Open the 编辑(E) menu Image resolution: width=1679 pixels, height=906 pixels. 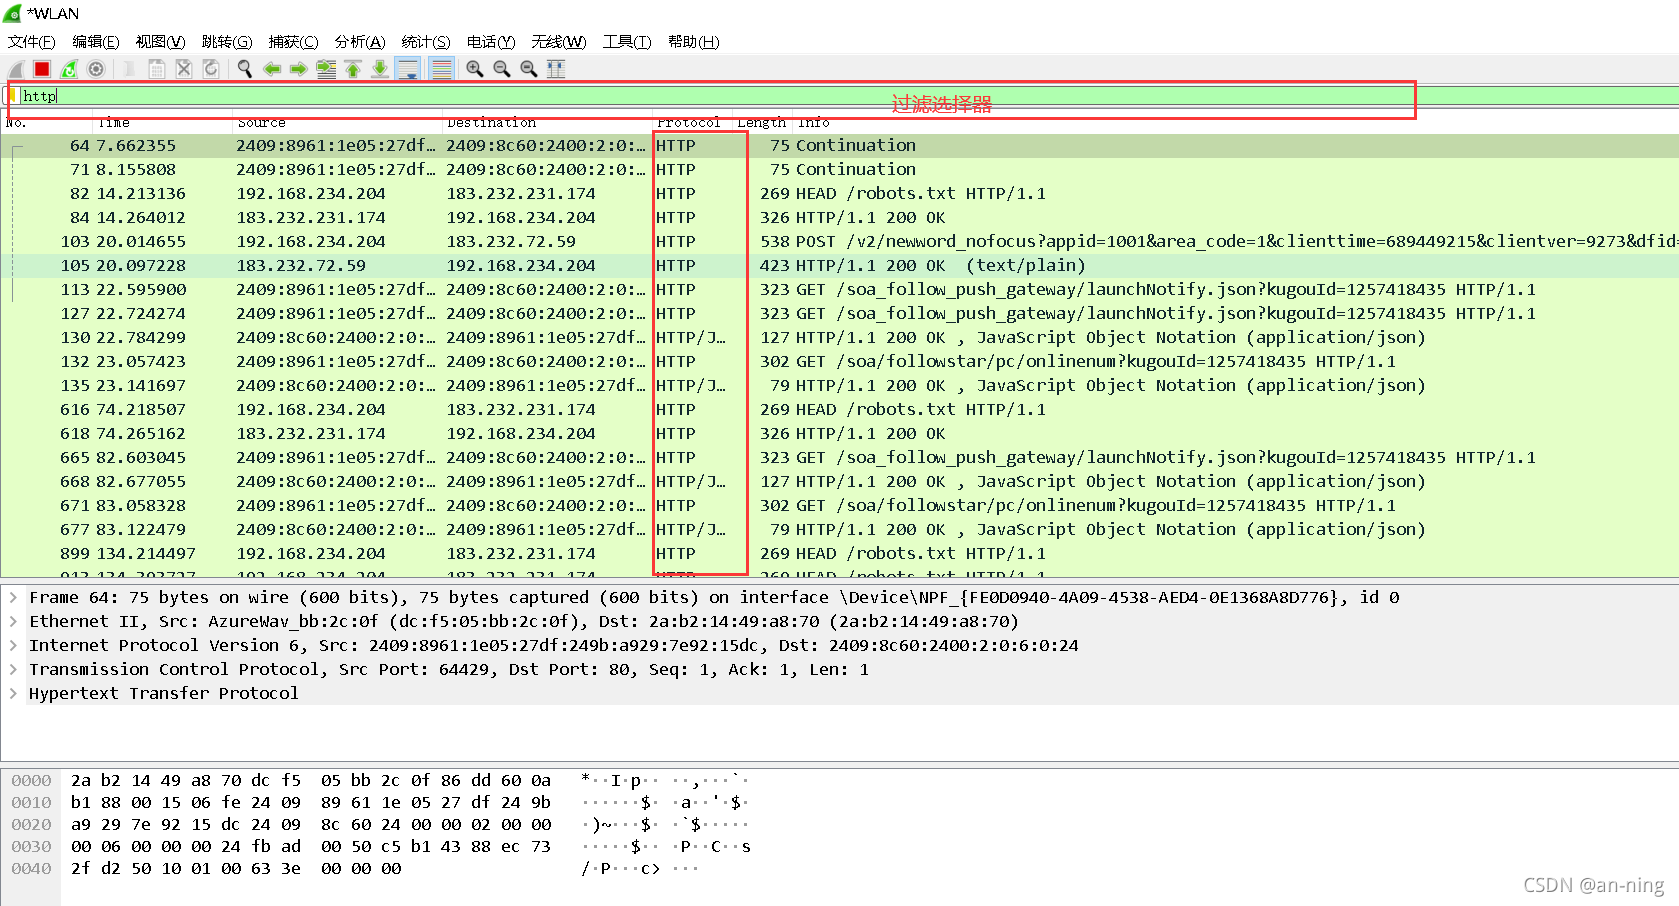pyautogui.click(x=96, y=42)
